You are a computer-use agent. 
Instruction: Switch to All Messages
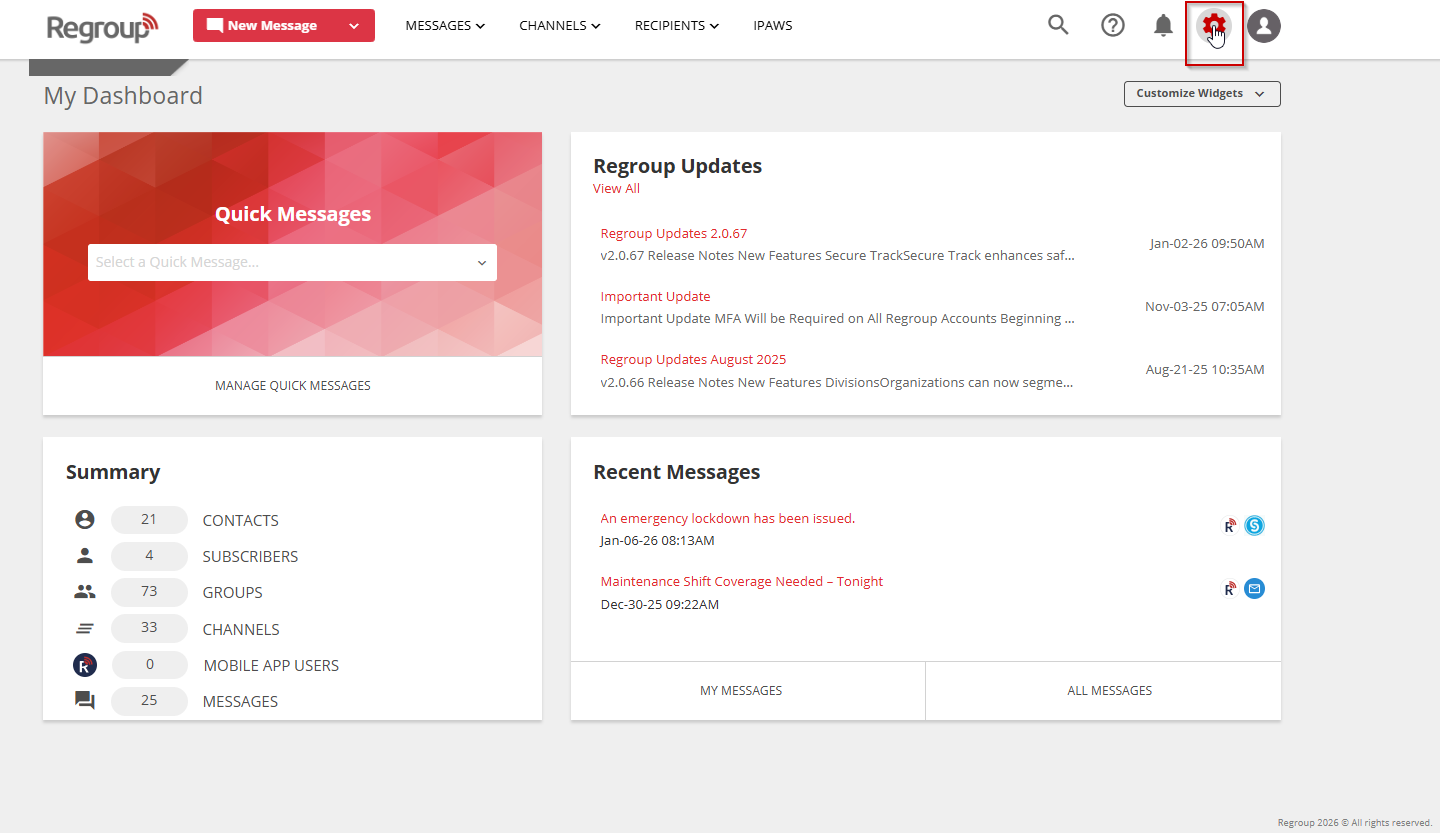coord(1103,691)
